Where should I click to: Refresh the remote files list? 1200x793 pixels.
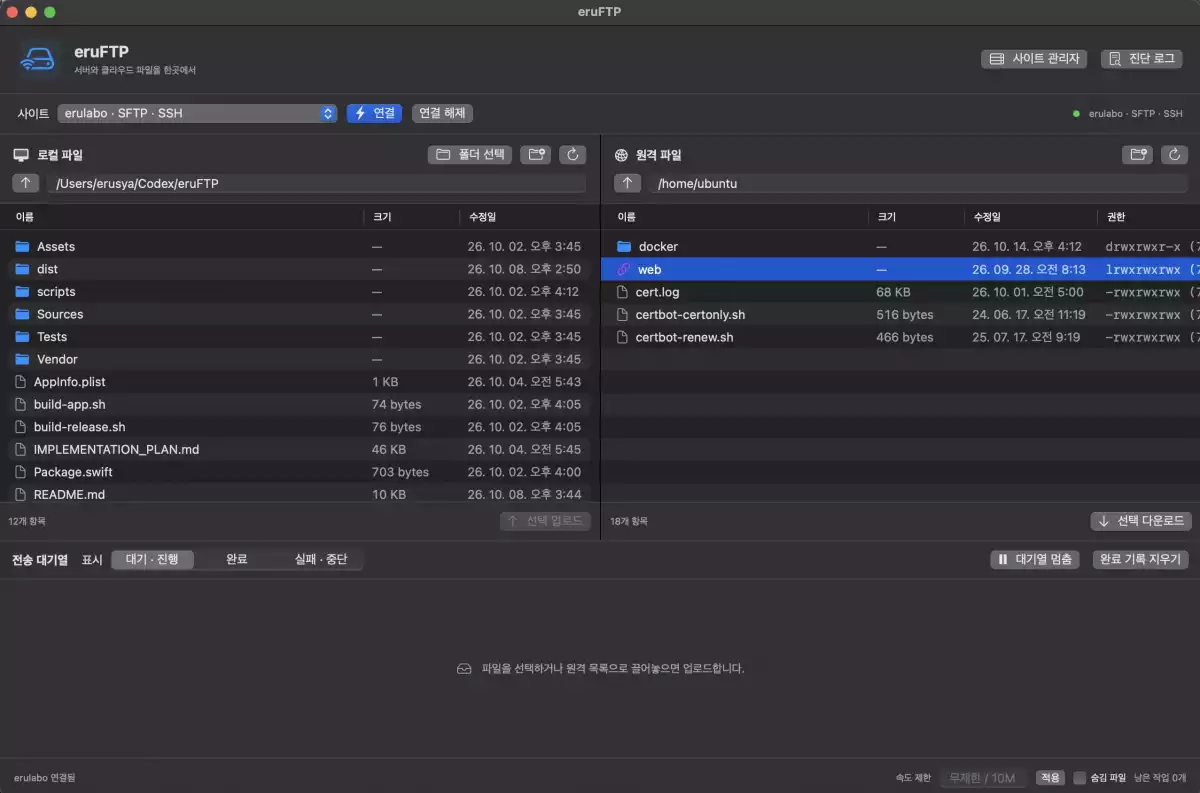pyautogui.click(x=1175, y=155)
